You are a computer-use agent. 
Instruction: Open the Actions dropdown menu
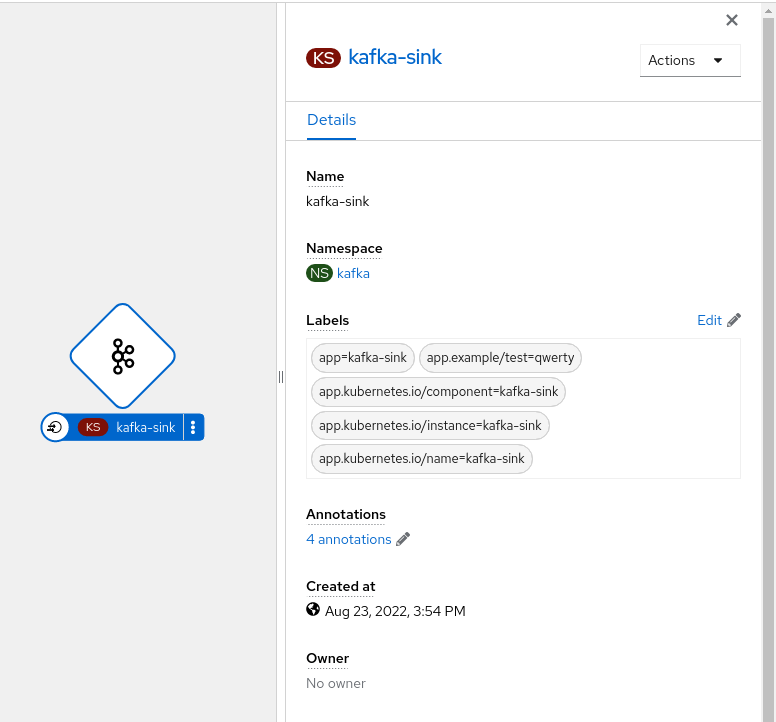[x=690, y=60]
